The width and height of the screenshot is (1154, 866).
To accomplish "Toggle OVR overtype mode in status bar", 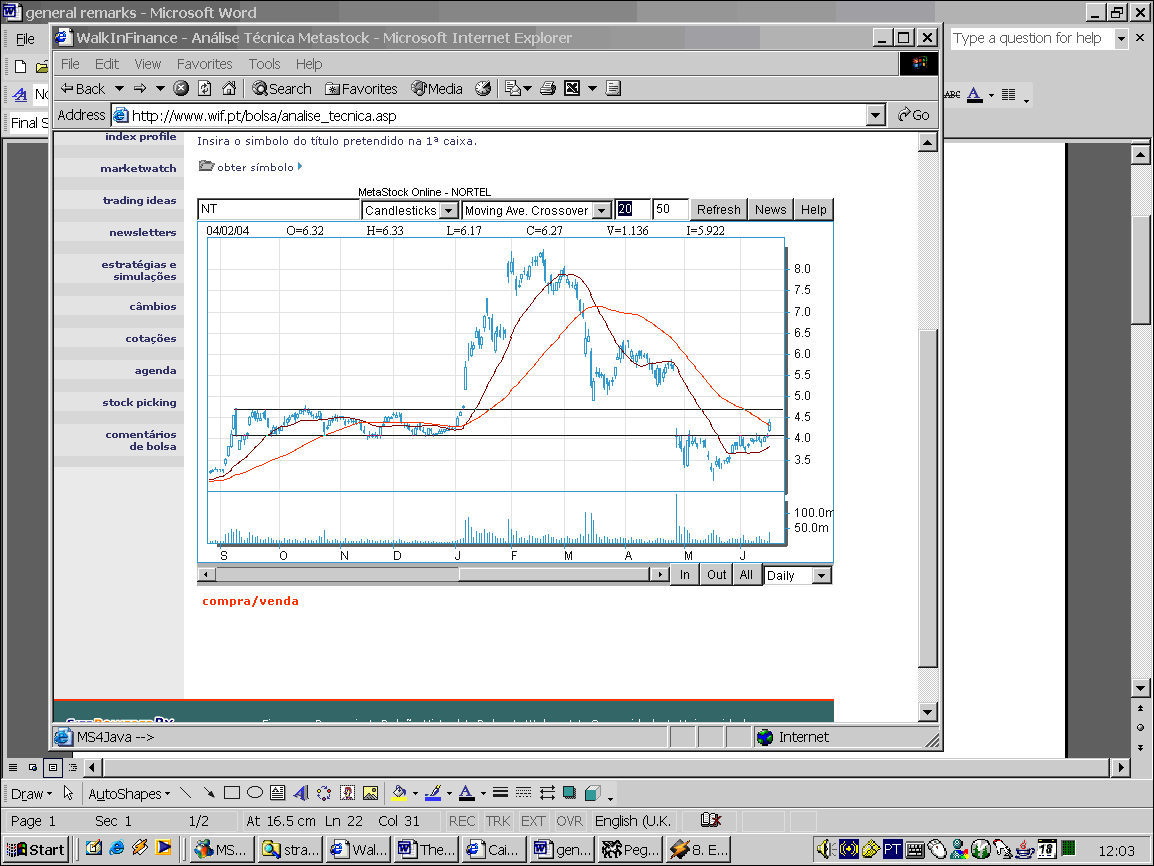I will [x=569, y=821].
